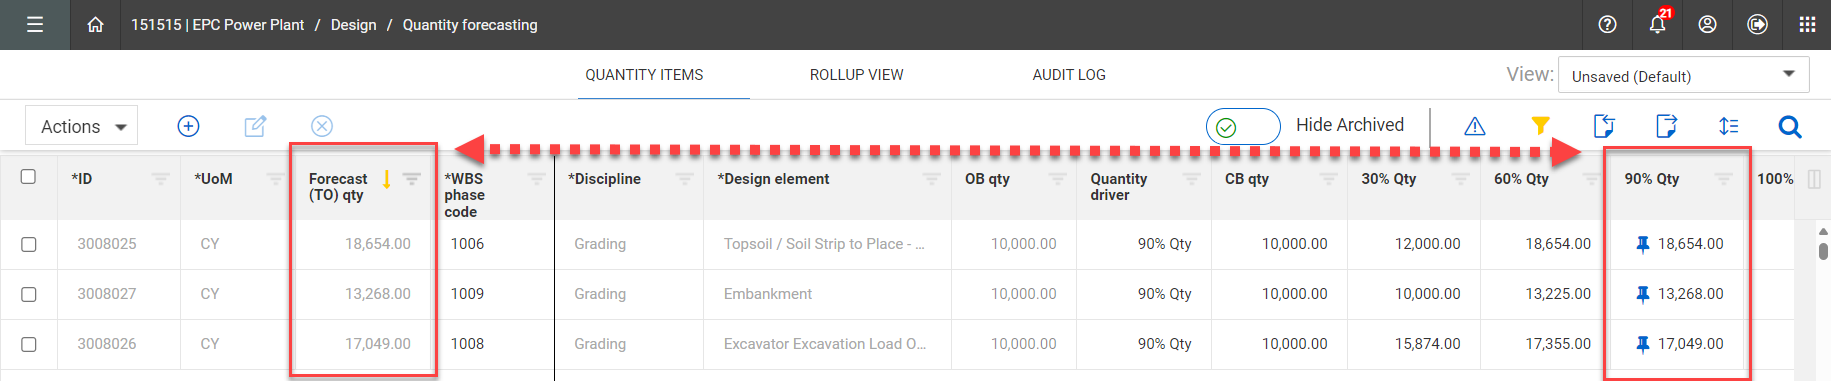Tick the select-all header checkbox

click(x=28, y=177)
